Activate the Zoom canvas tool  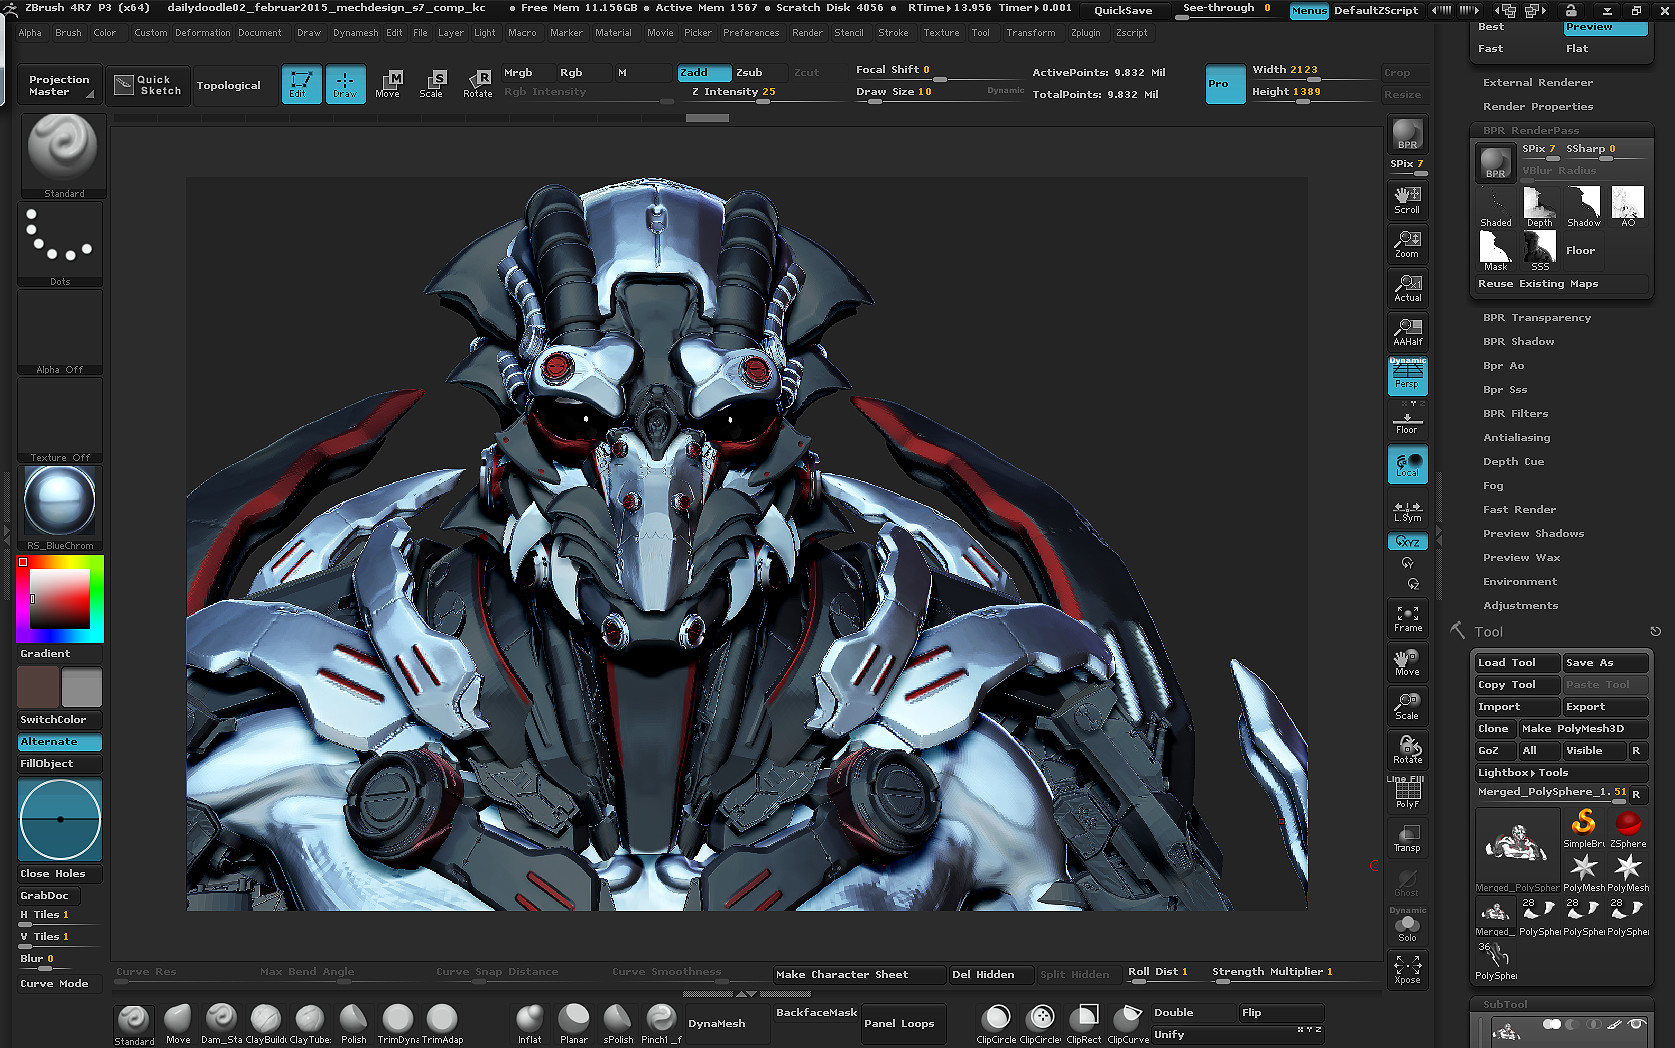(x=1407, y=243)
